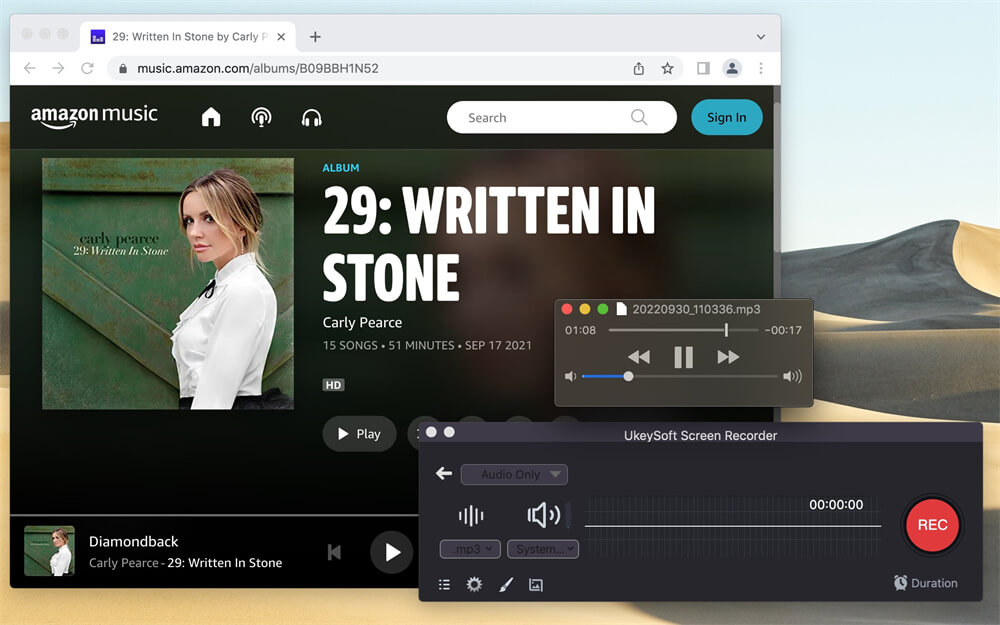Open Chrome profile avatar
The image size is (1000, 625).
pos(732,68)
